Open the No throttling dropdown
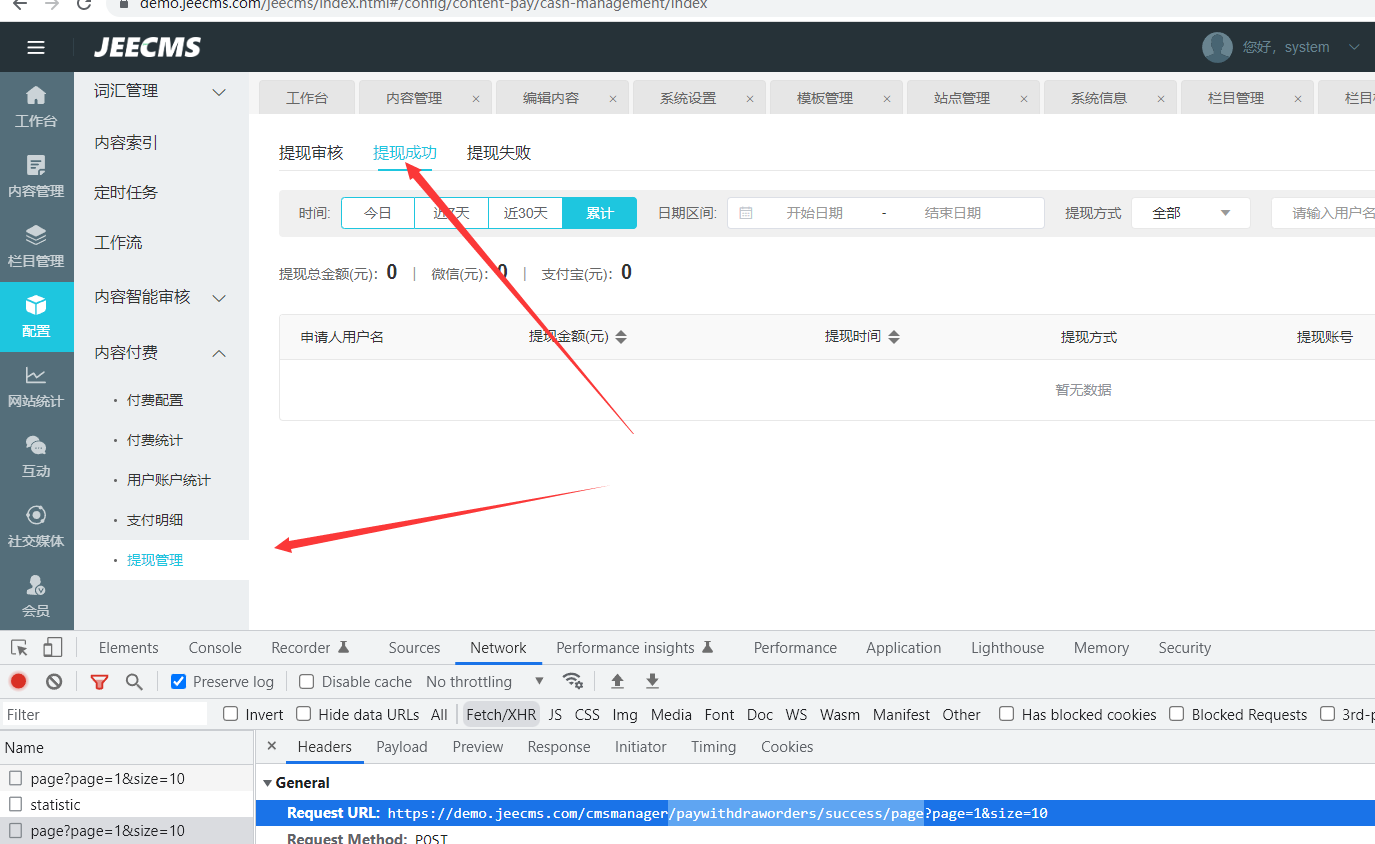This screenshot has width=1375, height=844. 484,681
